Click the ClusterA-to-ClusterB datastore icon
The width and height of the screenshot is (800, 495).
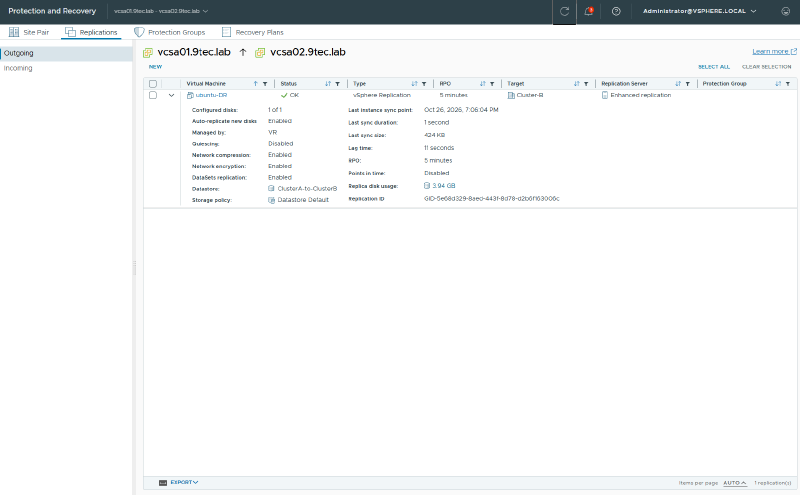[x=271, y=189]
